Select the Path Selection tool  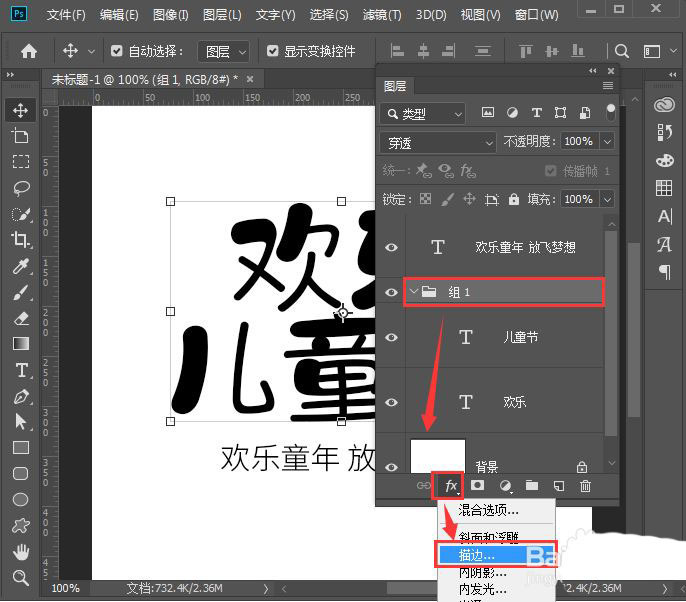(20, 422)
